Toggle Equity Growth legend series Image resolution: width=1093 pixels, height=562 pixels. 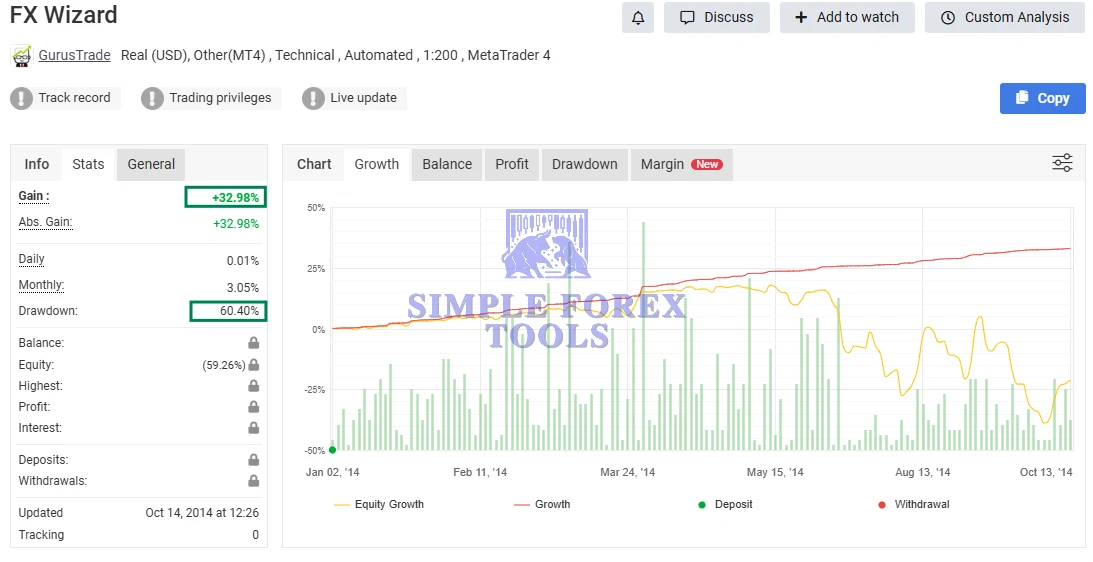[x=379, y=504]
